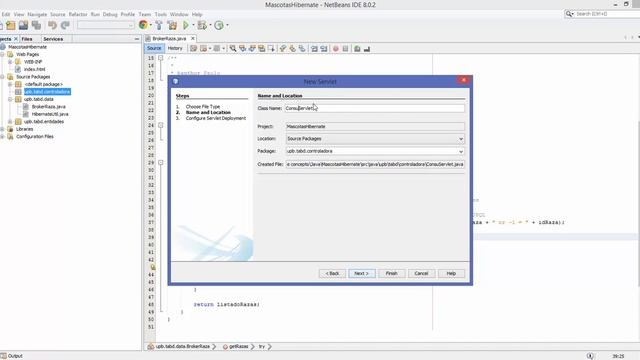Click the Redo toolbar icon
Screen dimensions: 640x360
point(65,25)
